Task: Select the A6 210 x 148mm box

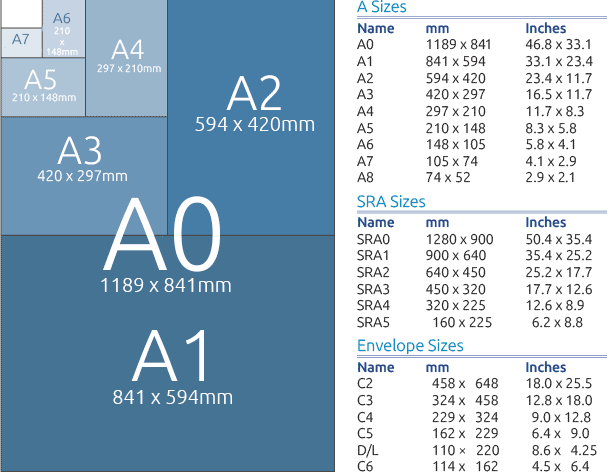Action: click(x=64, y=29)
